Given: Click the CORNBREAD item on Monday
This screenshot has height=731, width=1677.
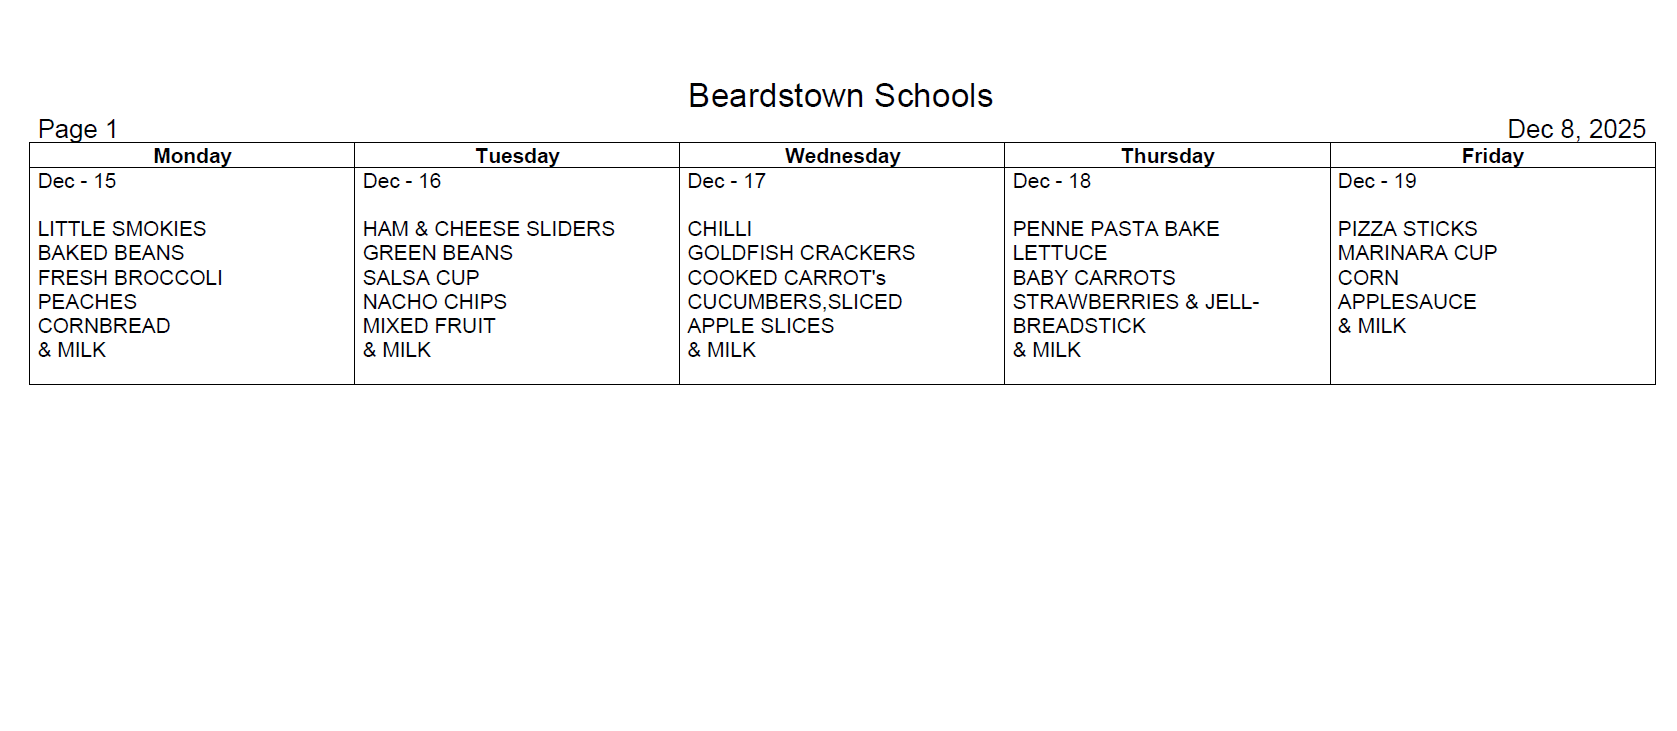Looking at the screenshot, I should pos(104,326).
